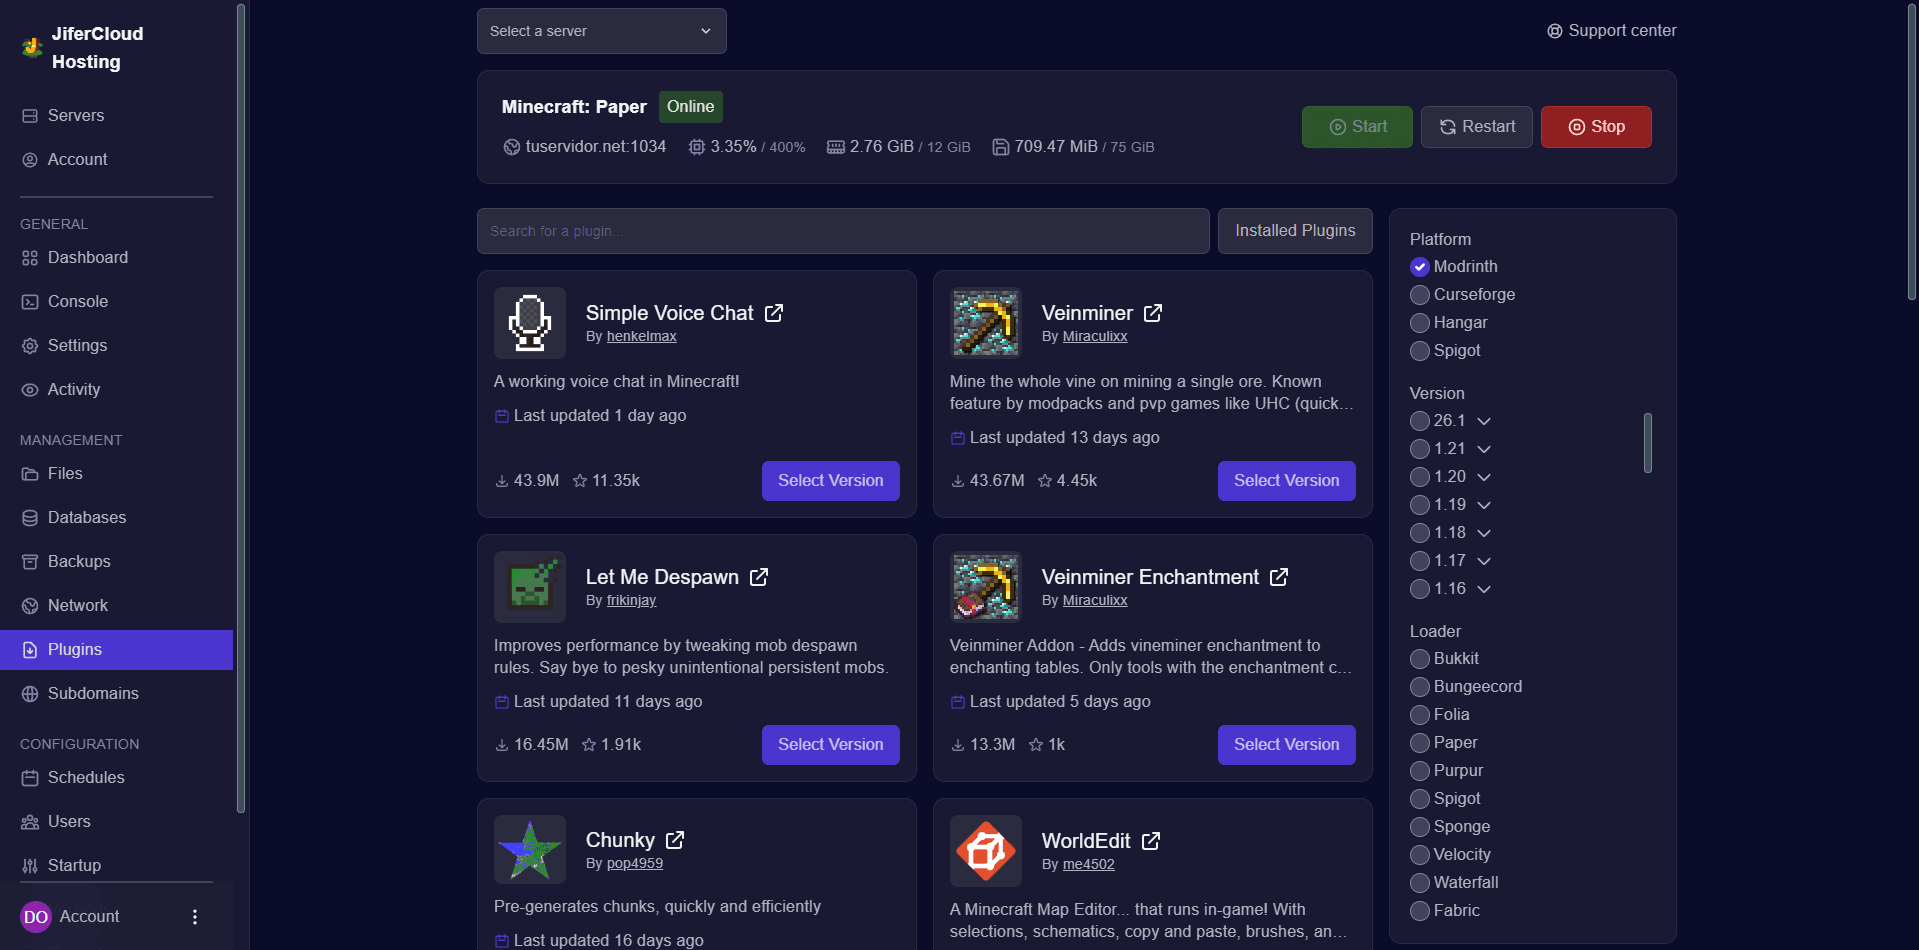Click the Let Me Despawn zombie icon
Screen dimensions: 1919x950
[530, 587]
